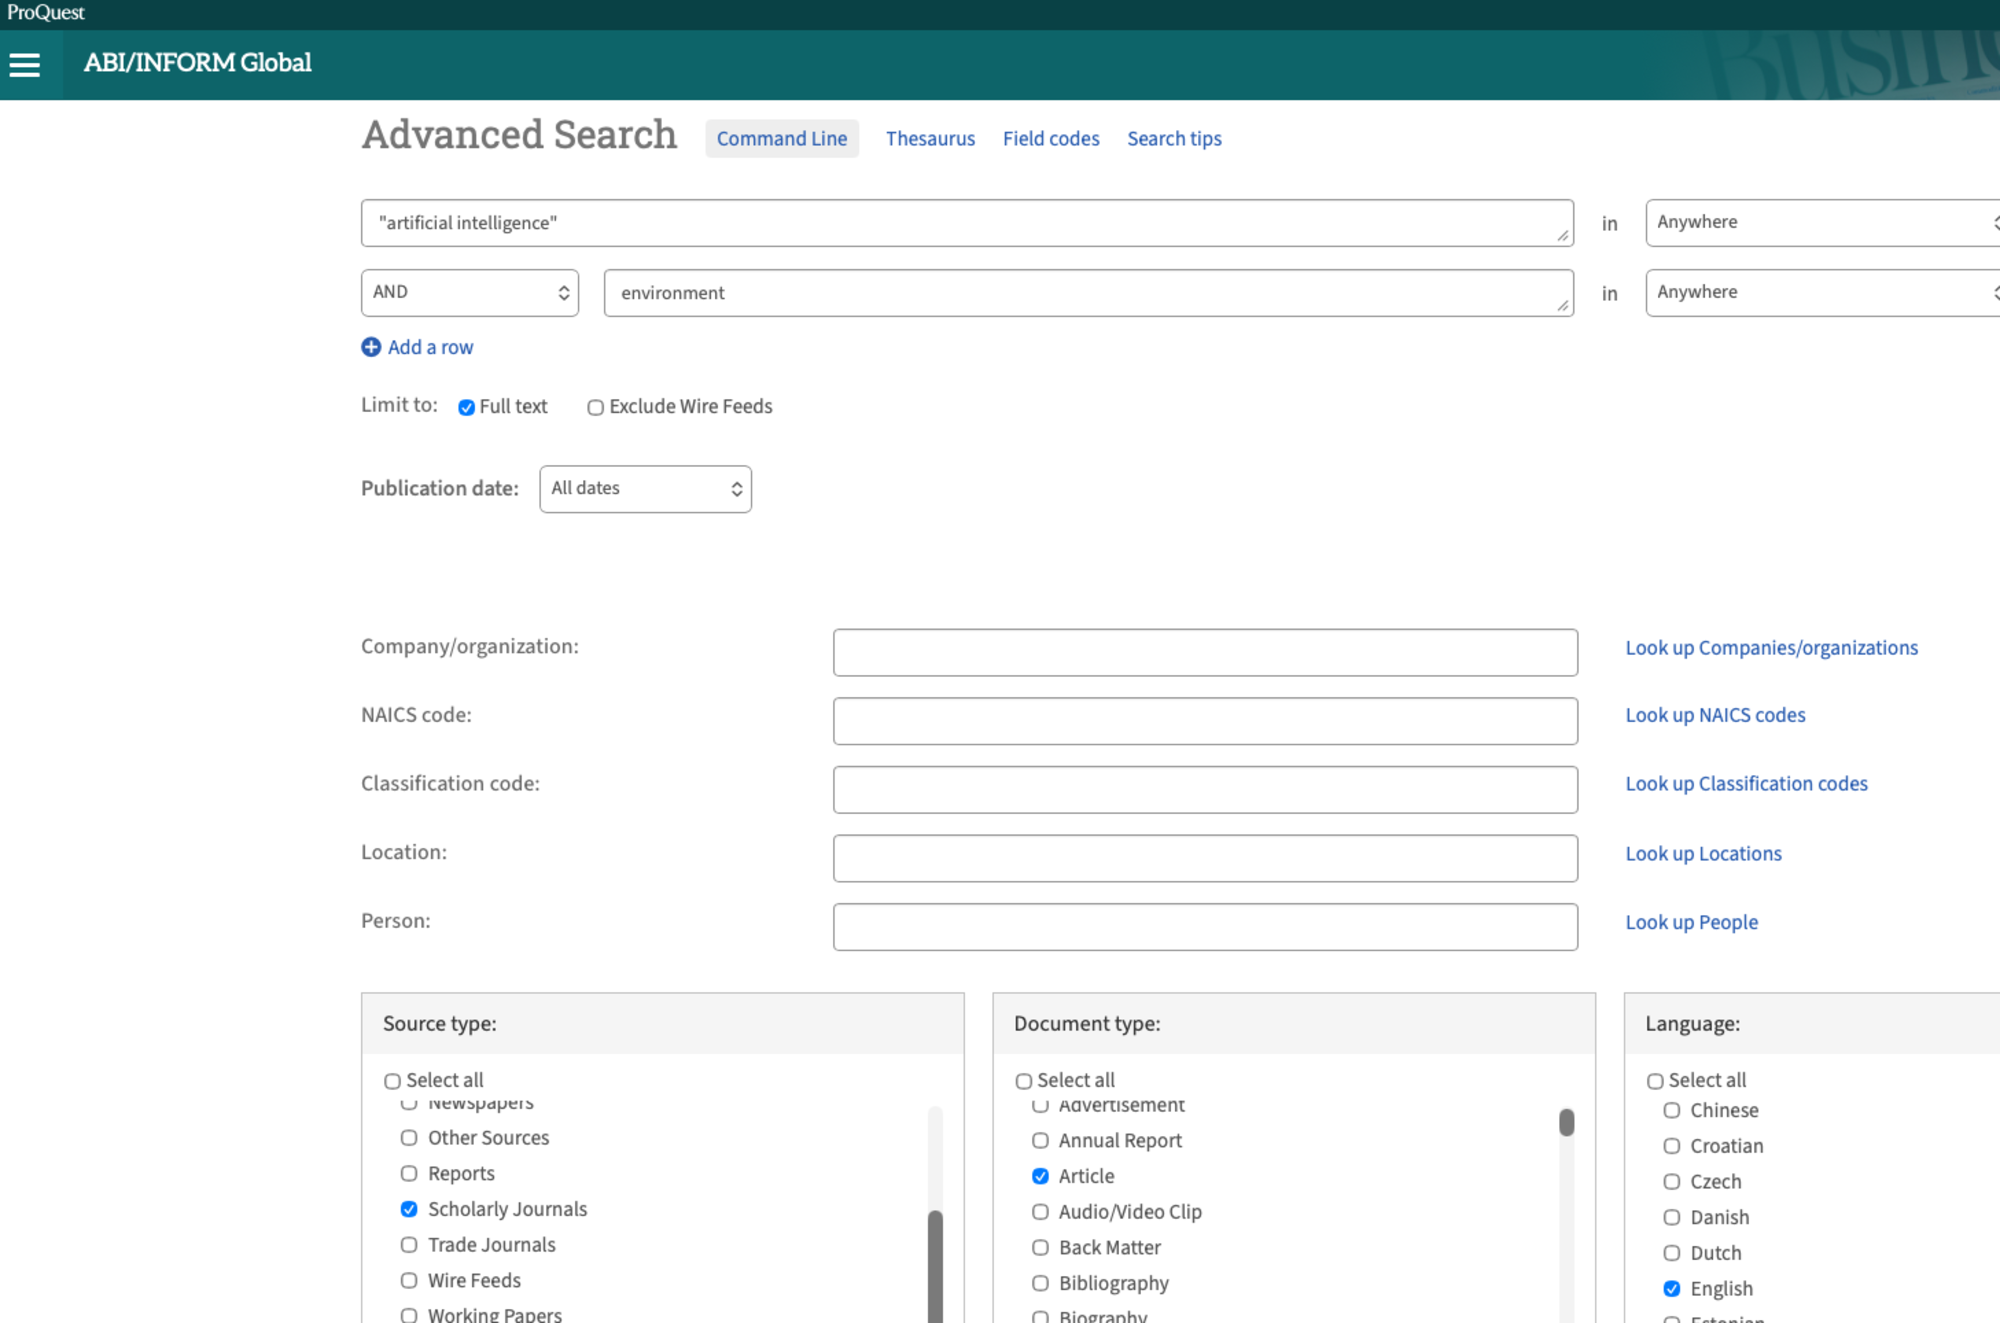
Task: Open Look up NAICS codes
Action: click(1715, 714)
